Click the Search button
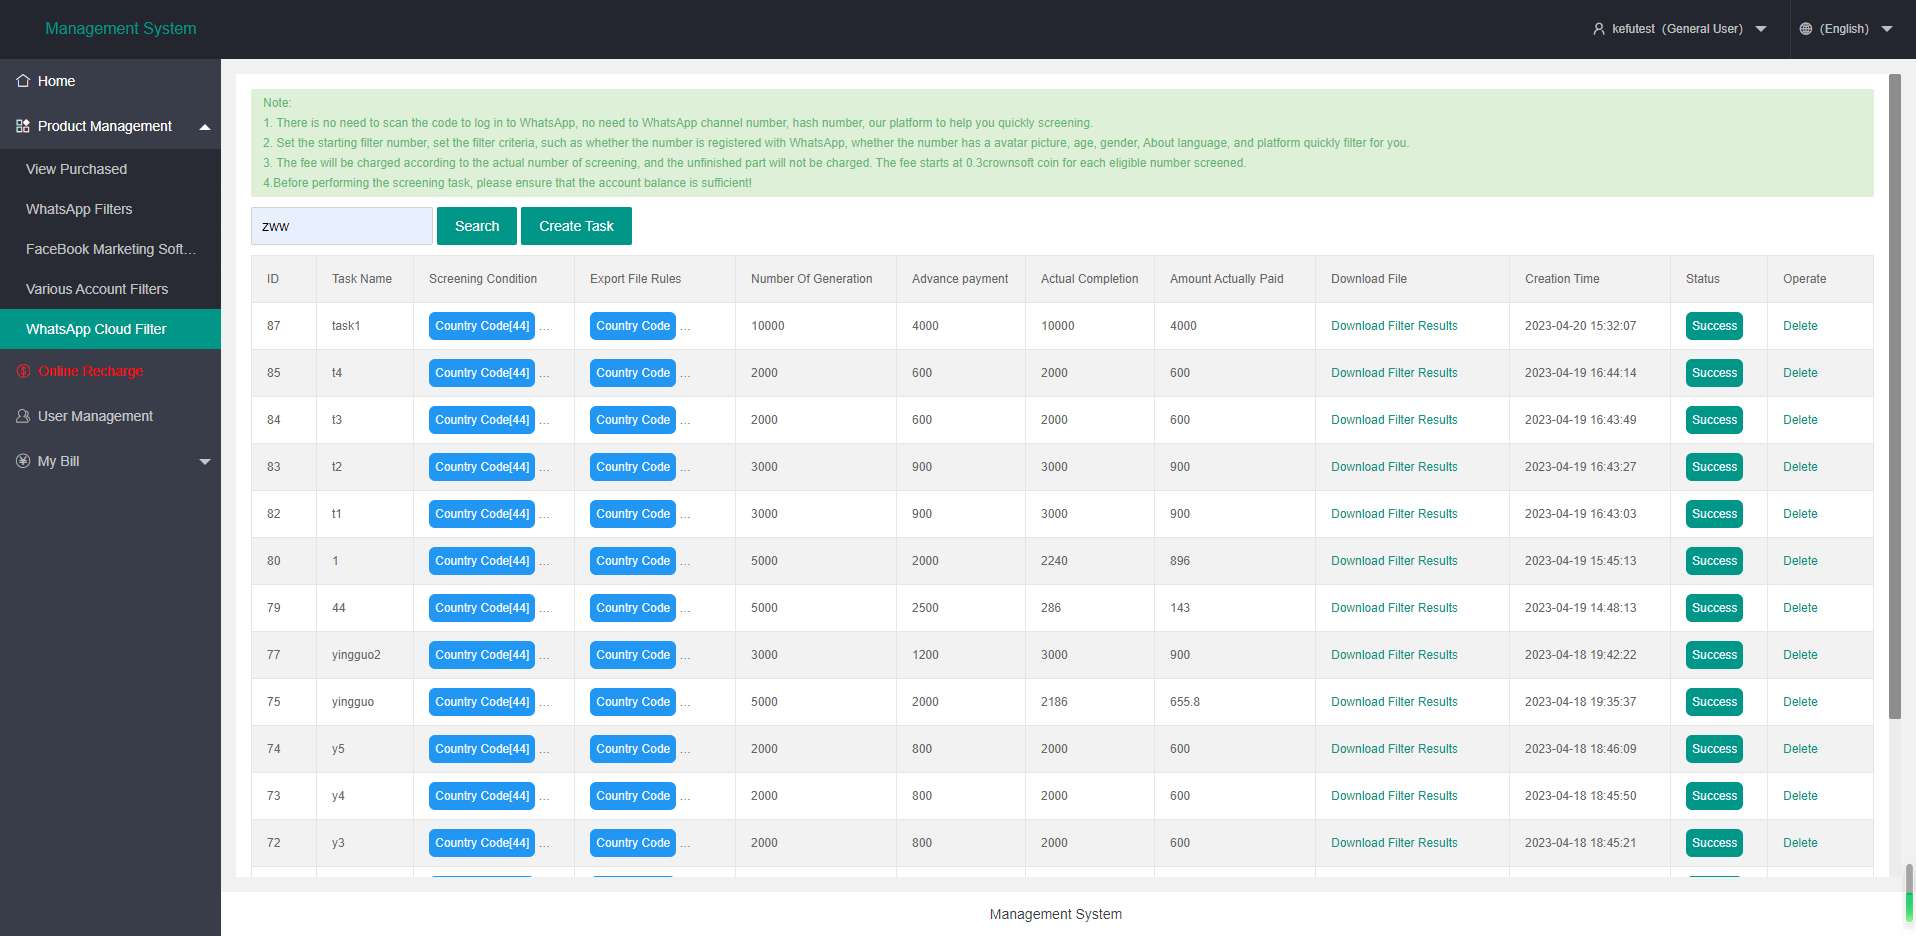 pos(477,226)
